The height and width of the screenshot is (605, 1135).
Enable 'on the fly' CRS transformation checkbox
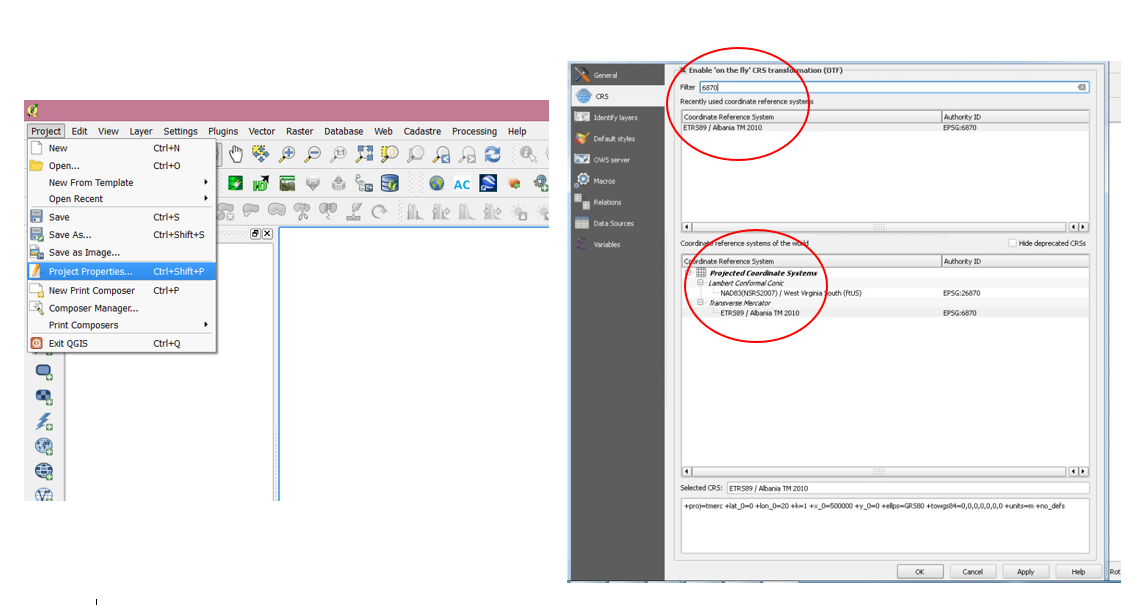tap(683, 70)
